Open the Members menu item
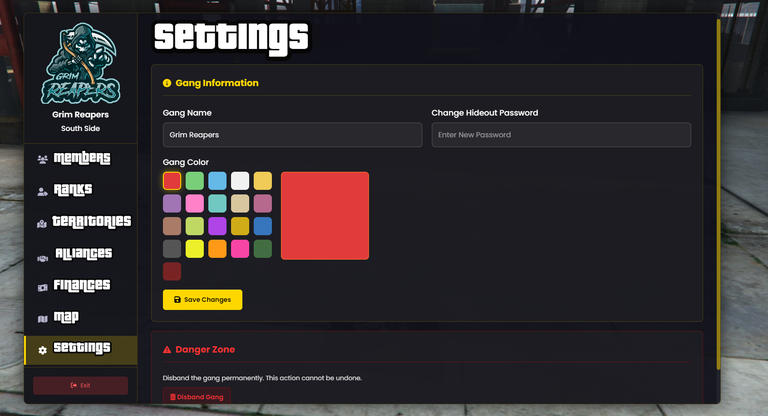 click(x=81, y=159)
